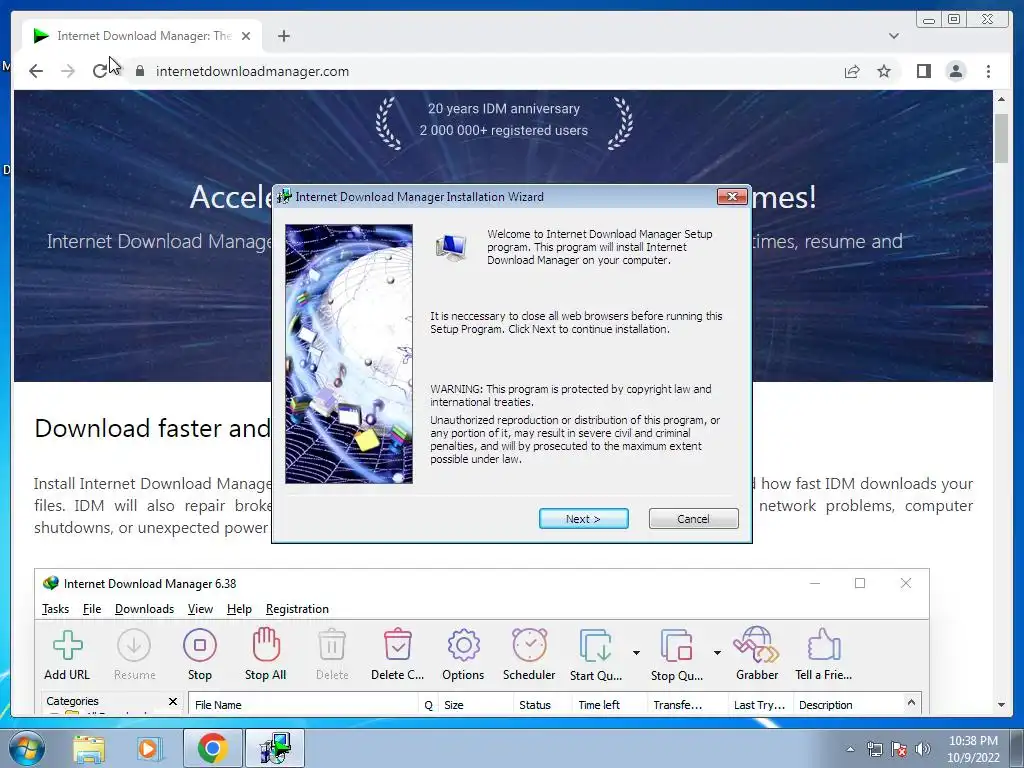This screenshot has height=768, width=1024.
Task: Select IDM installer taskbar button
Action: point(274,748)
